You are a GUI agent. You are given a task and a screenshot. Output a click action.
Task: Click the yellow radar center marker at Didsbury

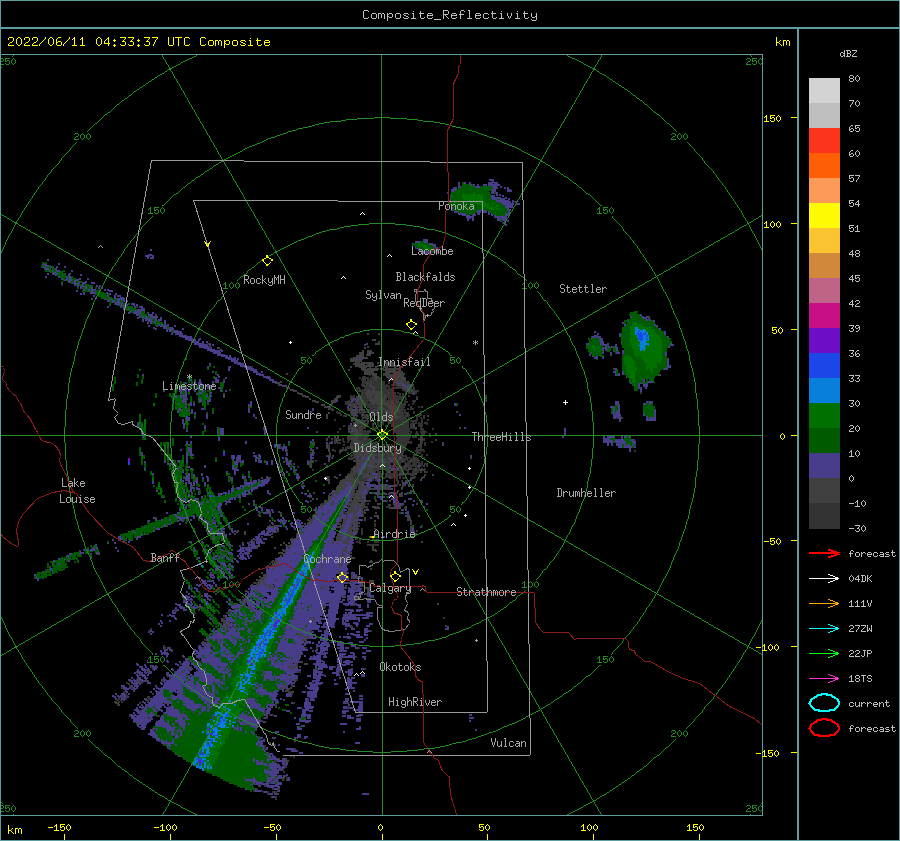click(x=382, y=435)
